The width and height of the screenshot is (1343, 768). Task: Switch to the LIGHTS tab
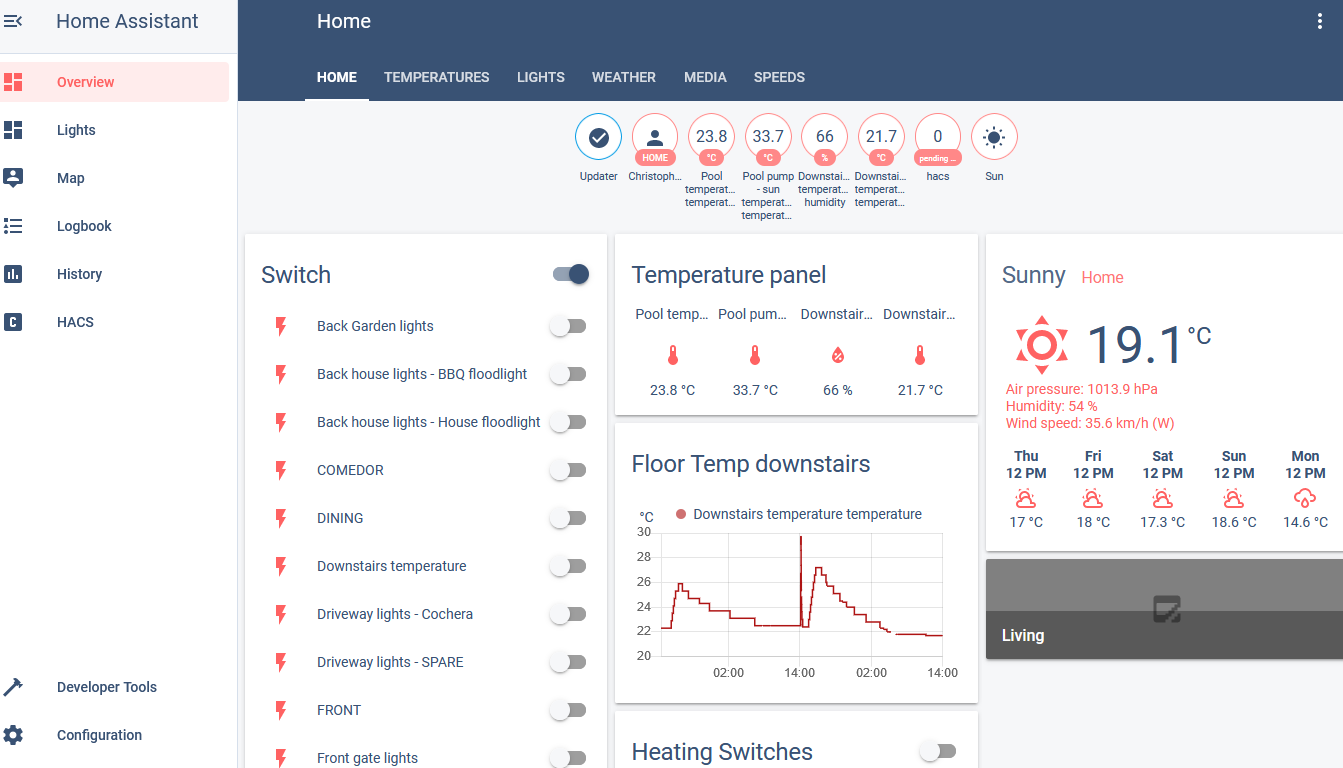541,77
